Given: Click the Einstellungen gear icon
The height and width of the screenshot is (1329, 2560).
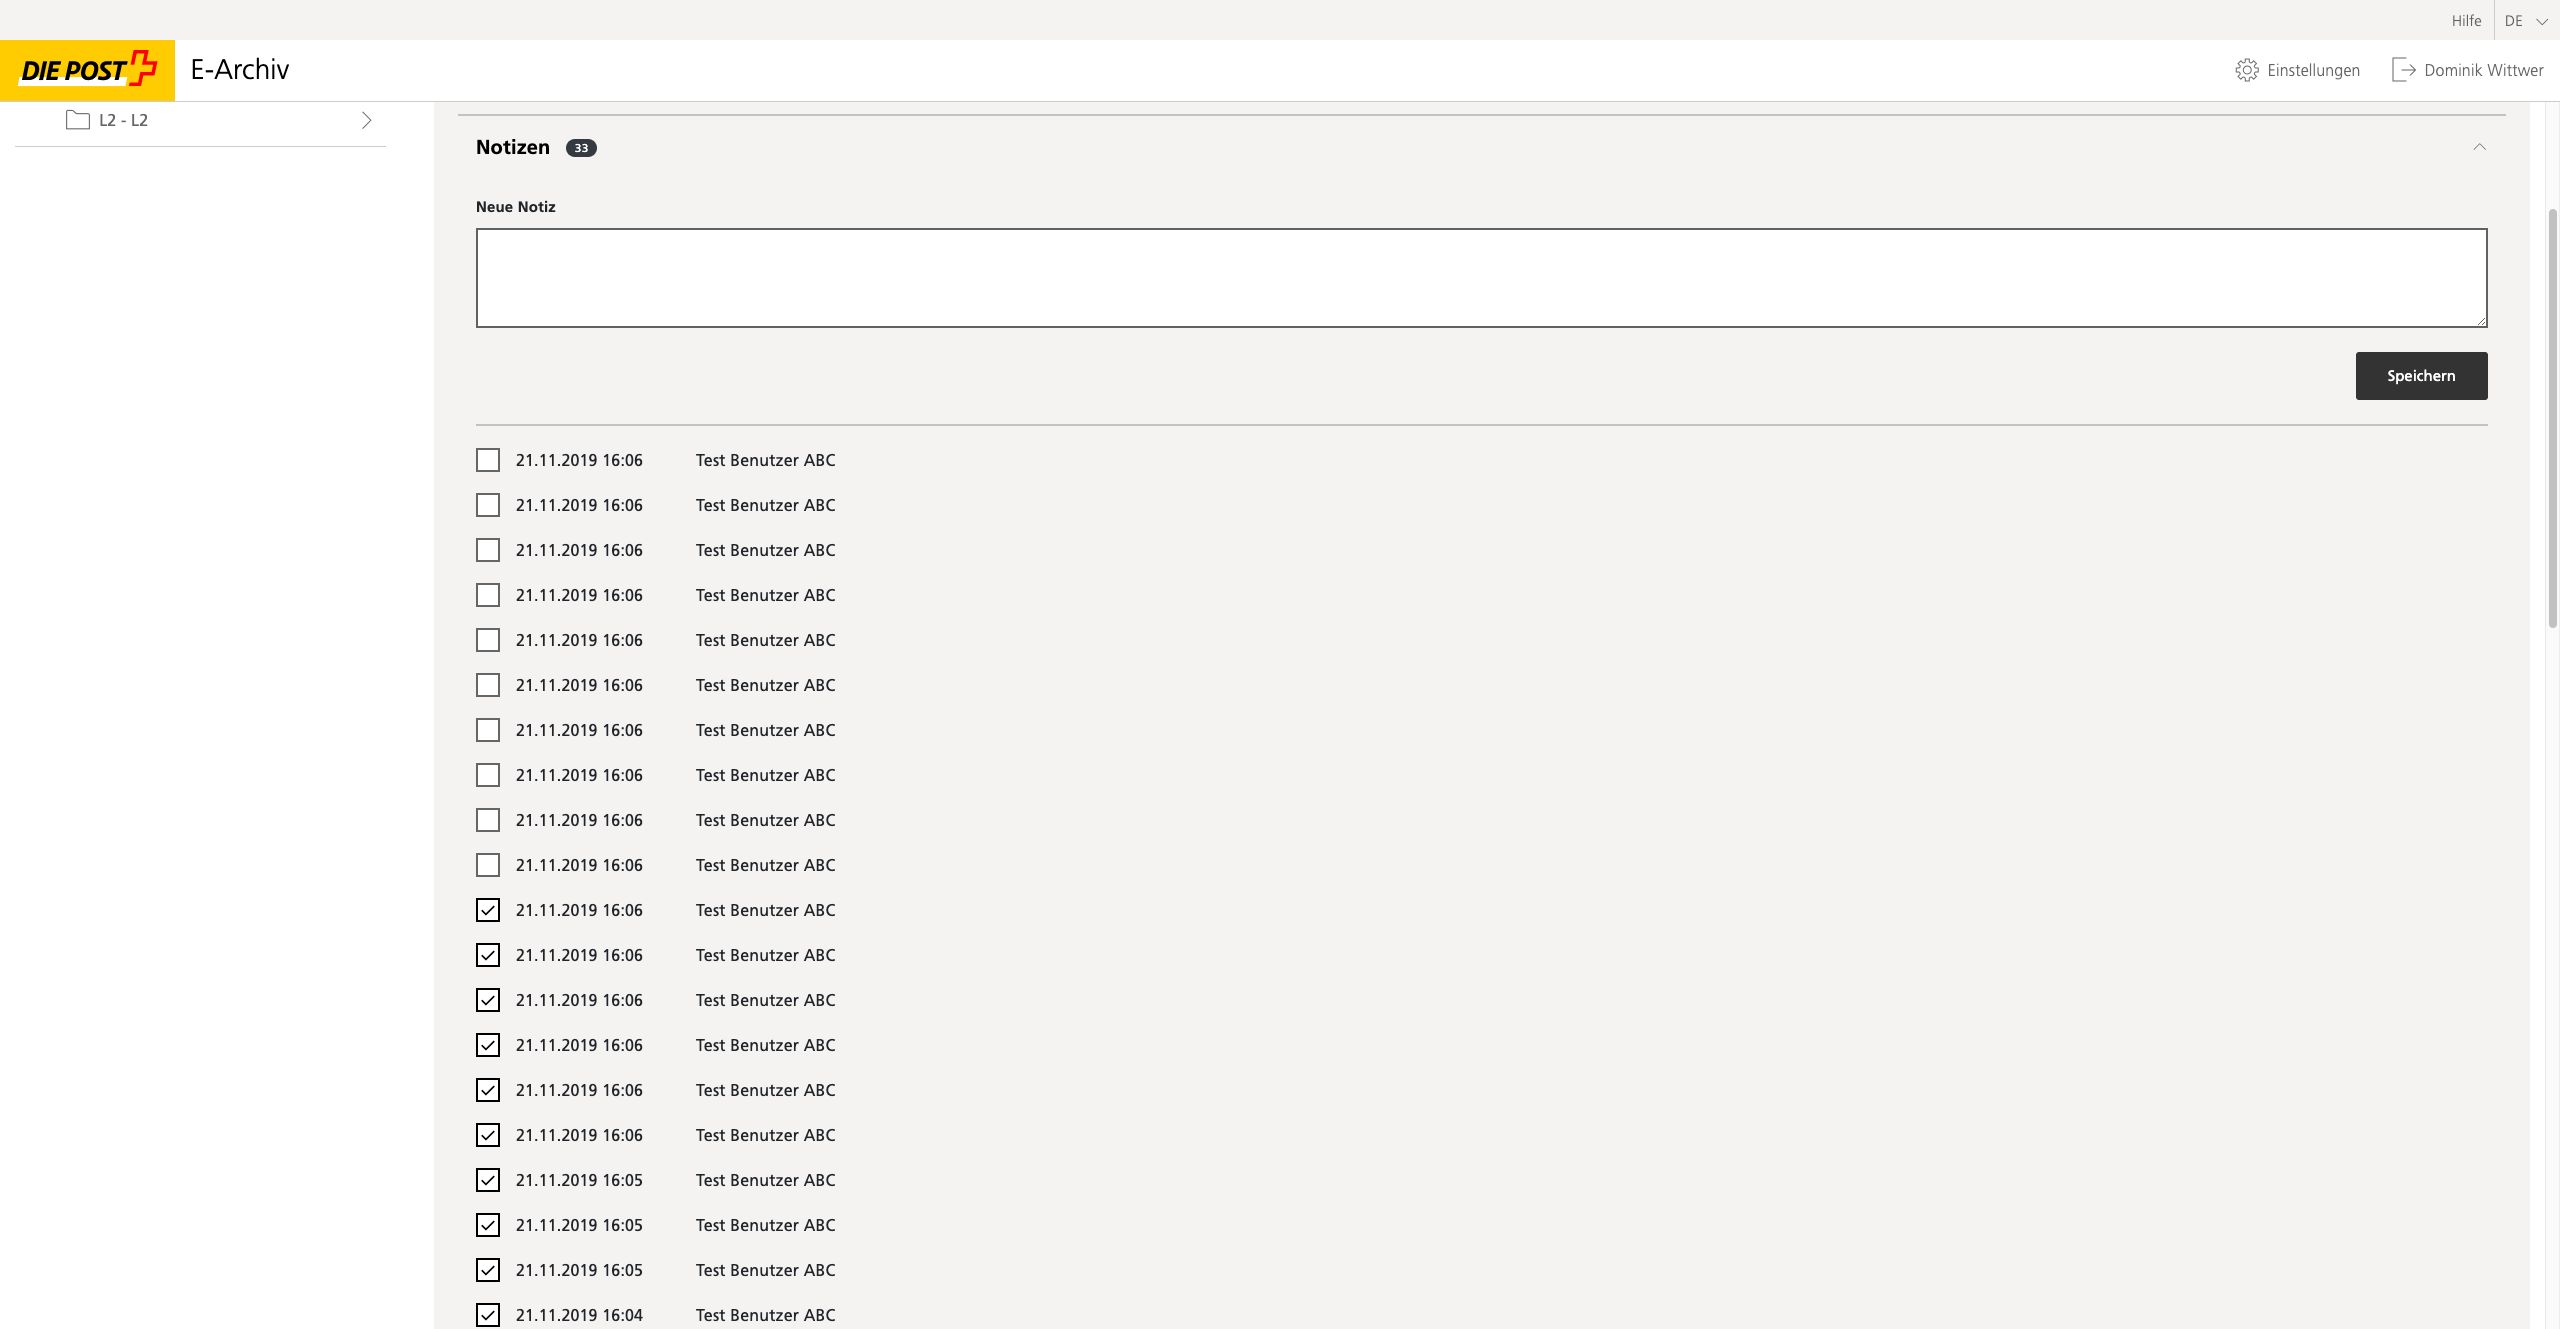Looking at the screenshot, I should click(2247, 70).
